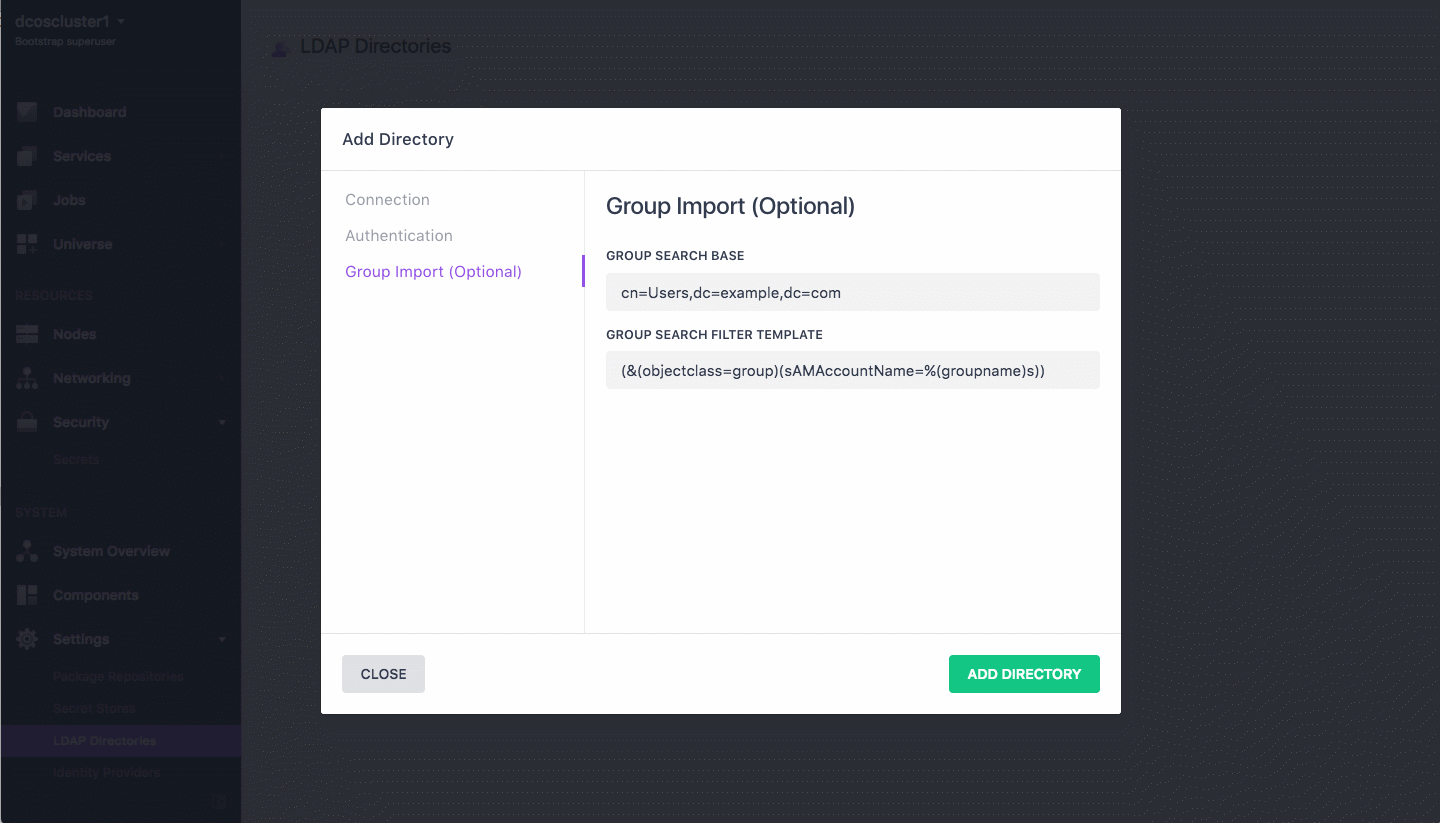Open Jobs in the sidebar
1440x823 pixels.
coord(69,200)
